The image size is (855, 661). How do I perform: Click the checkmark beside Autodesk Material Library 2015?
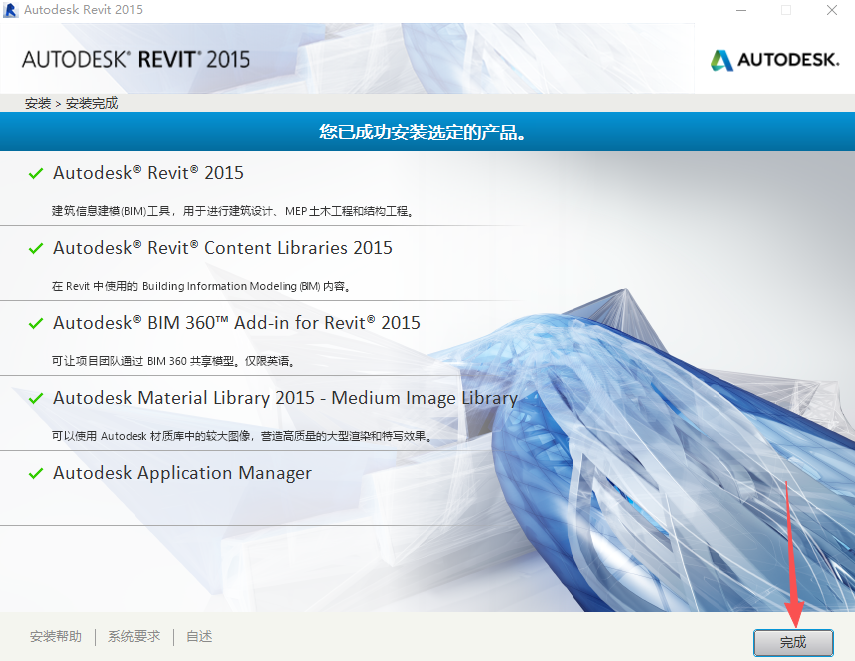pyautogui.click(x=36, y=399)
